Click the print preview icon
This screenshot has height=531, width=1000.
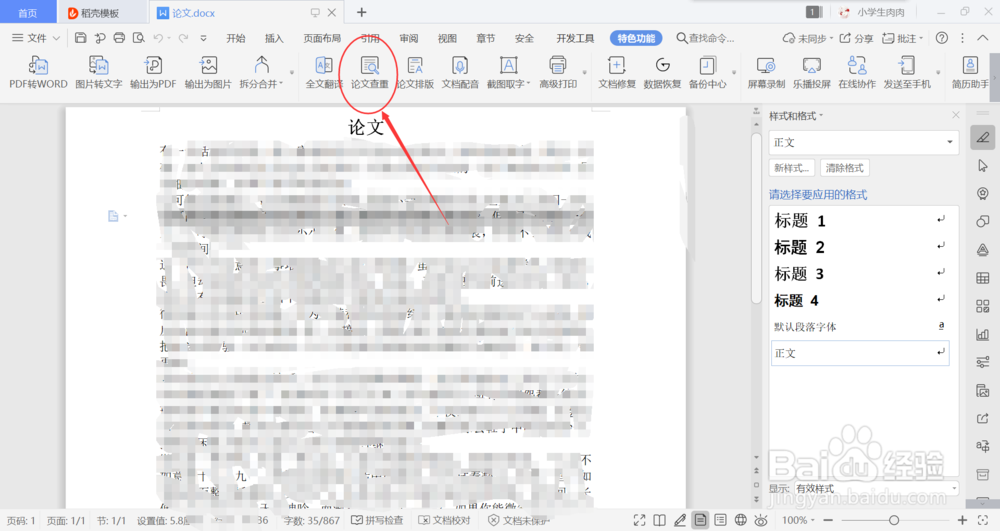pos(138,38)
